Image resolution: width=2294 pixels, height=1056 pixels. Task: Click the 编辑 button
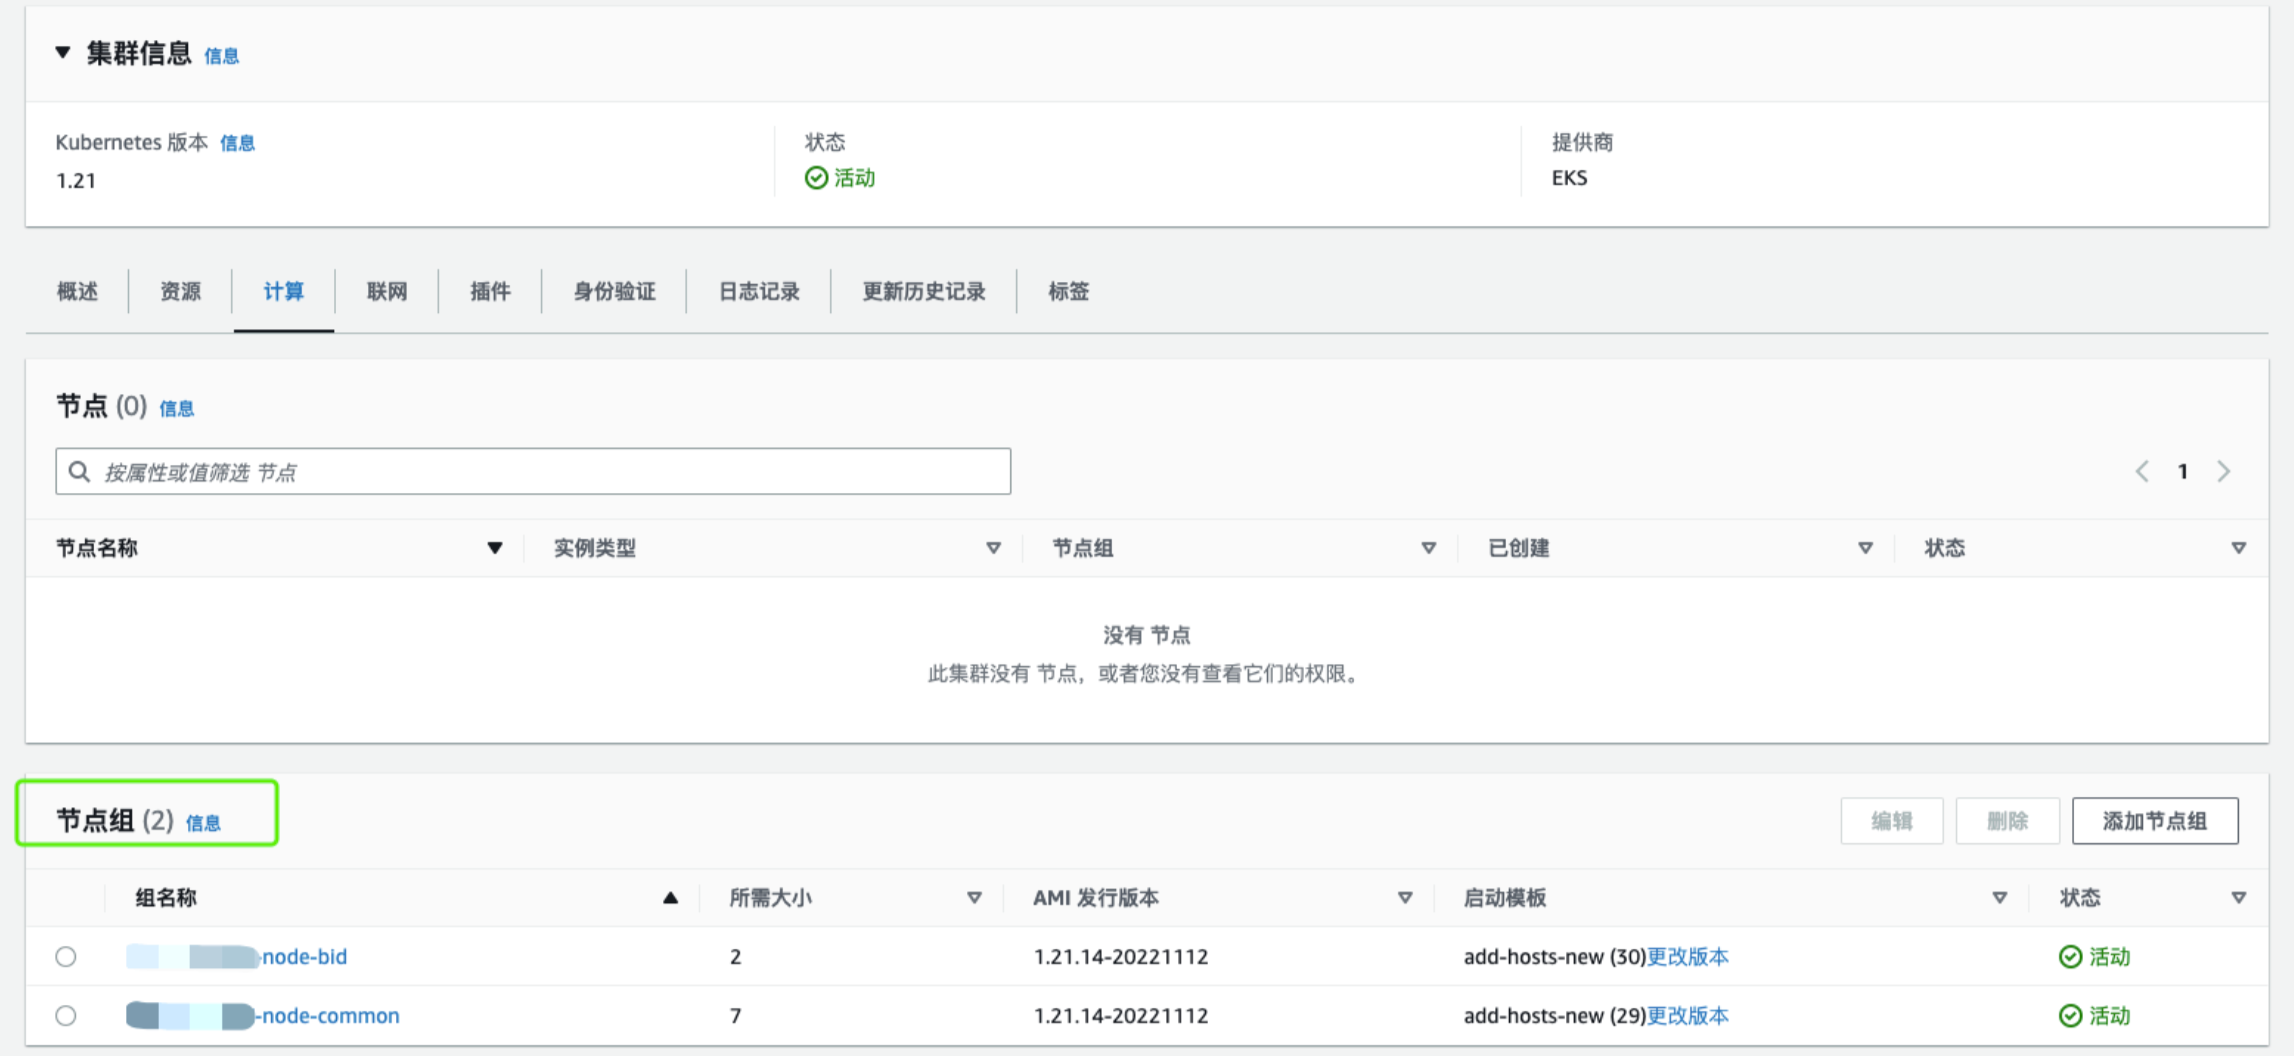click(x=1891, y=821)
